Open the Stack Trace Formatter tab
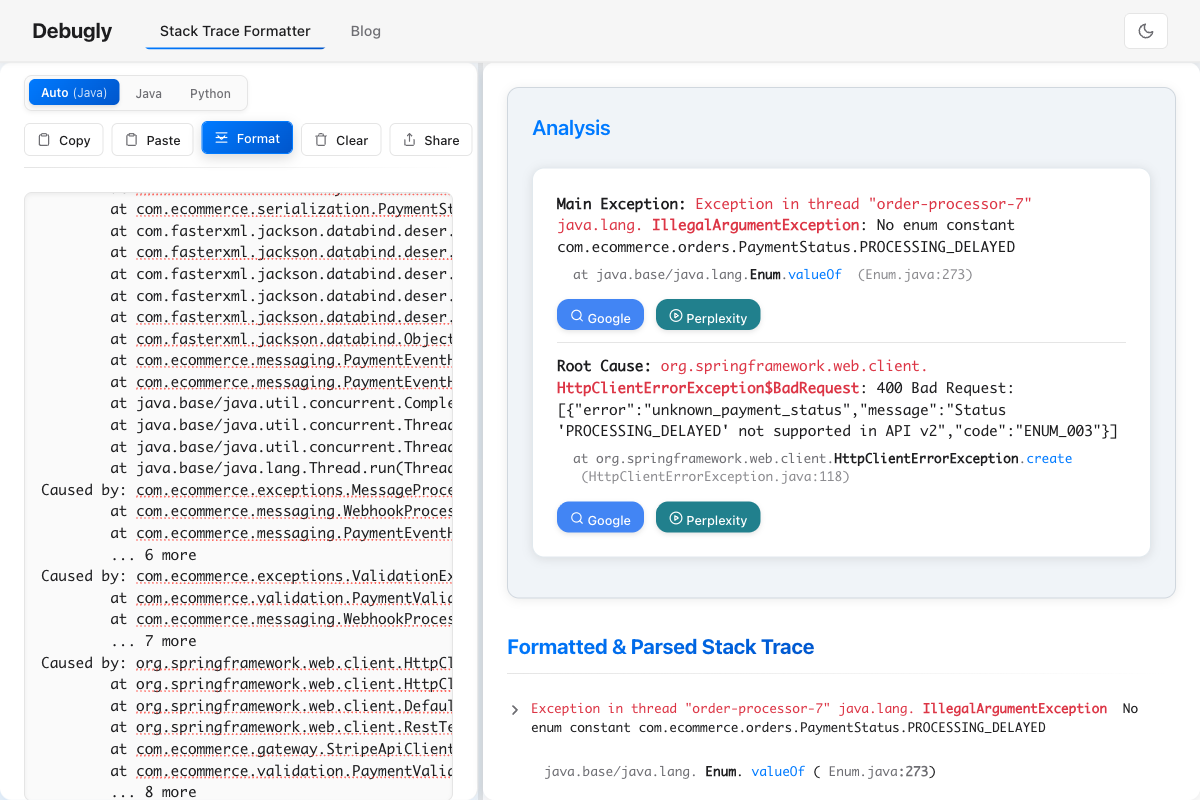The image size is (1200, 800). [235, 31]
